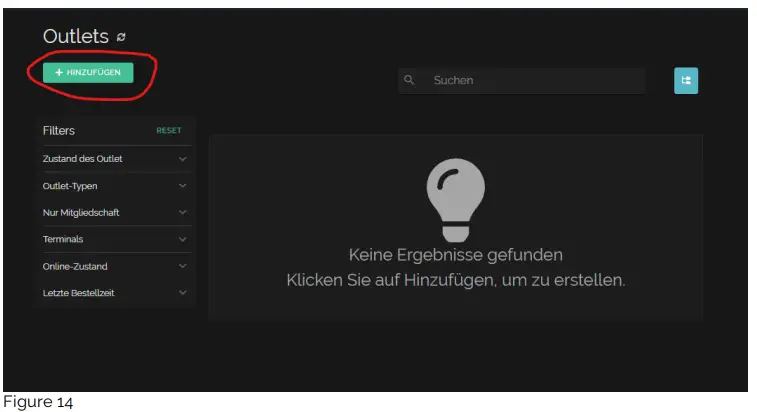
Task: Expand the Terminals filter
Action: coord(115,239)
